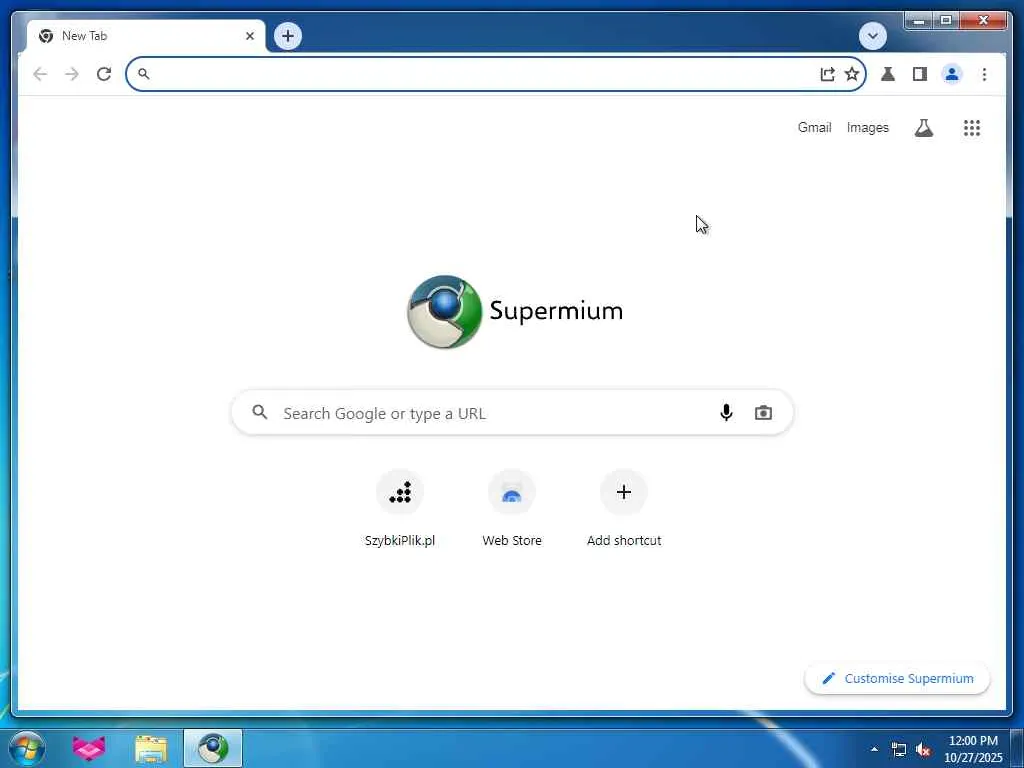
Task: Open Windows Explorer from taskbar
Action: [151, 748]
